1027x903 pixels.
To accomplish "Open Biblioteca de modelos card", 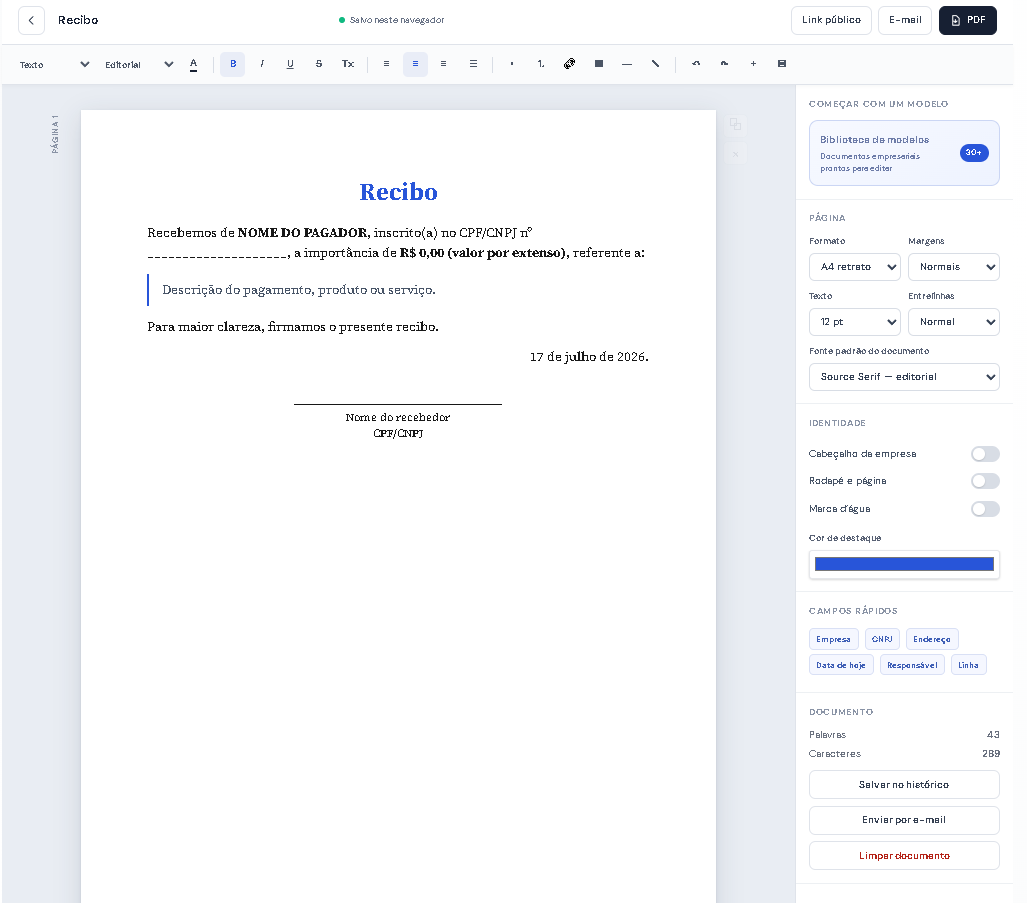I will tap(904, 153).
